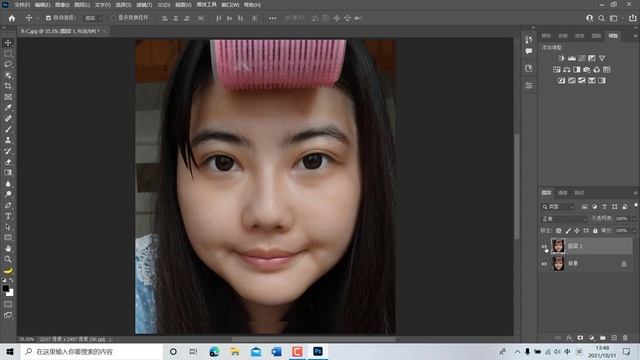Toggle lock all padlock icon
Screen dimensions: 640x360
(x=595, y=231)
